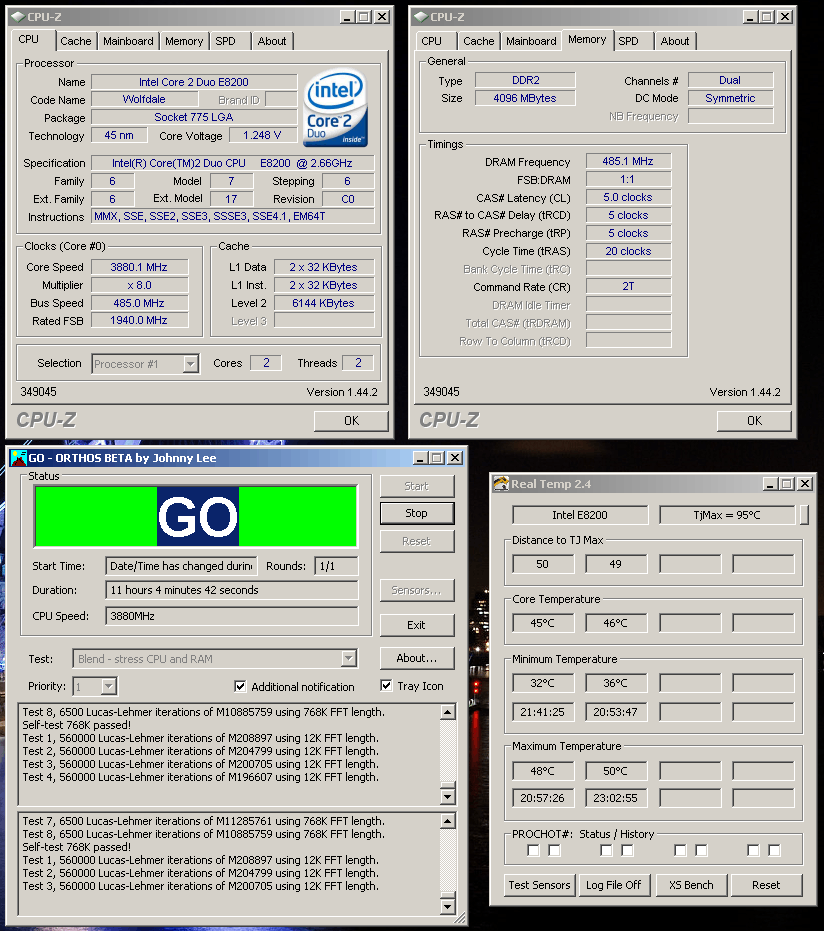Click the Duration field in ORTHOS

click(232, 590)
